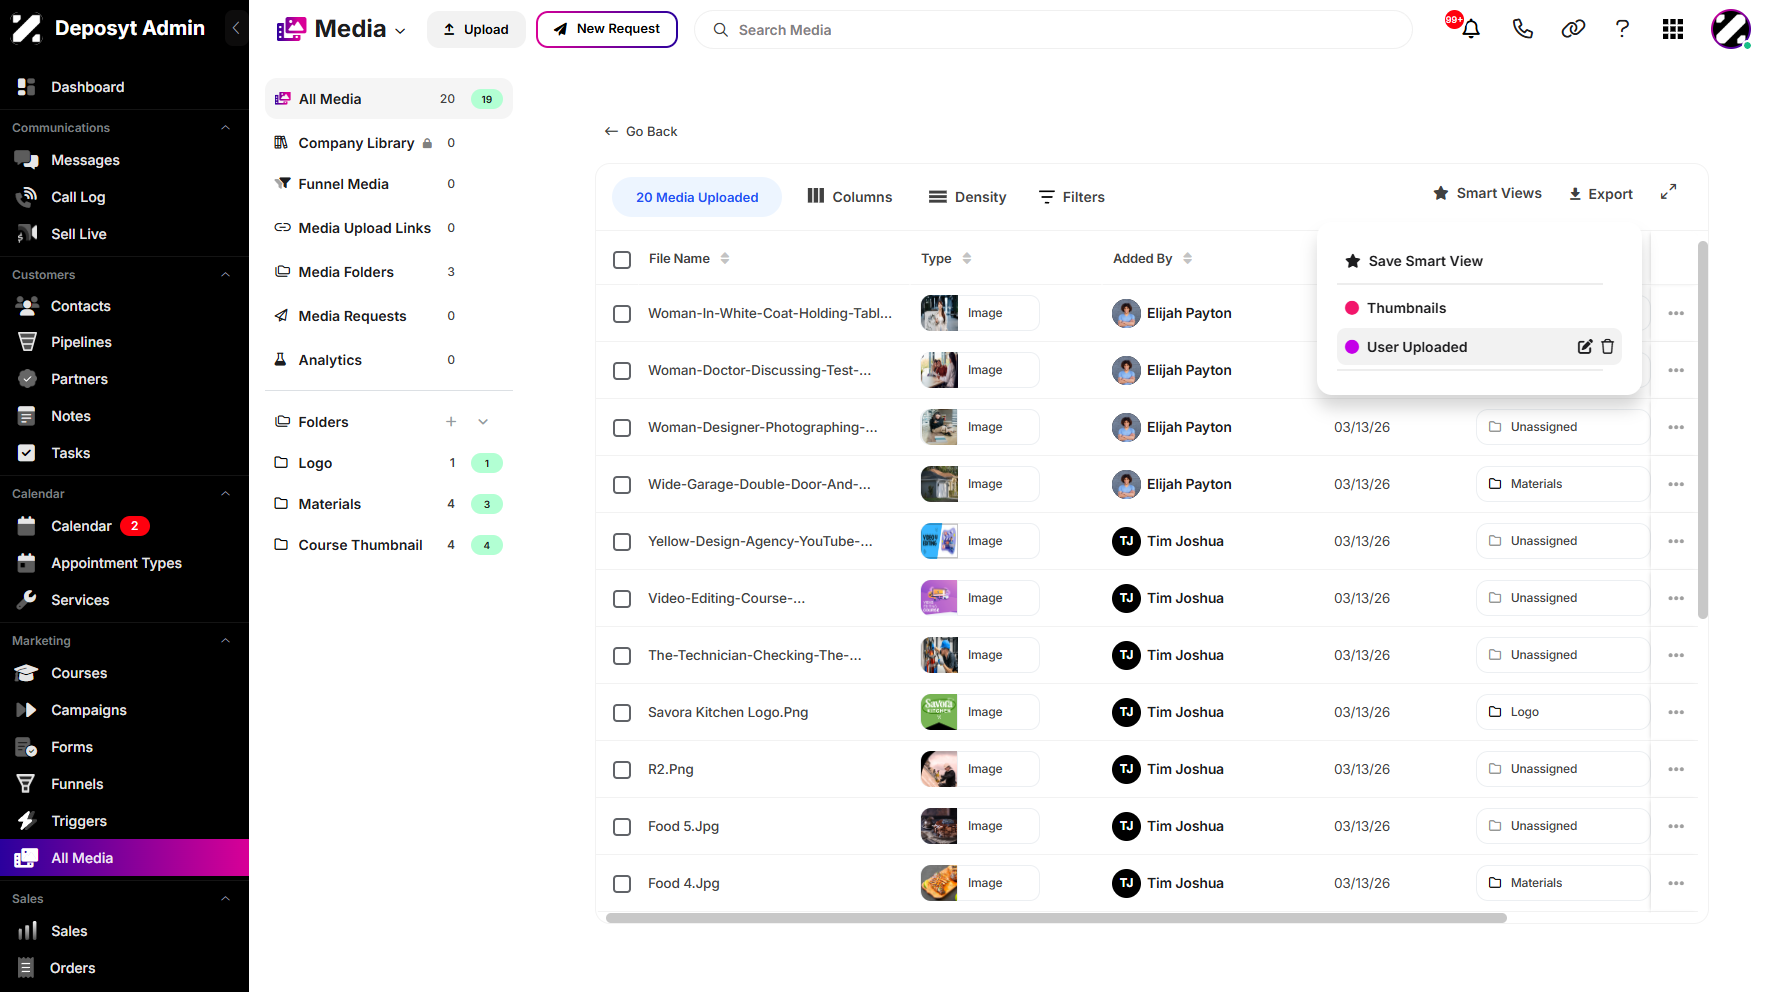Screen dimensions: 1775x992
Task: Expand the Folders list chevron
Action: (483, 422)
